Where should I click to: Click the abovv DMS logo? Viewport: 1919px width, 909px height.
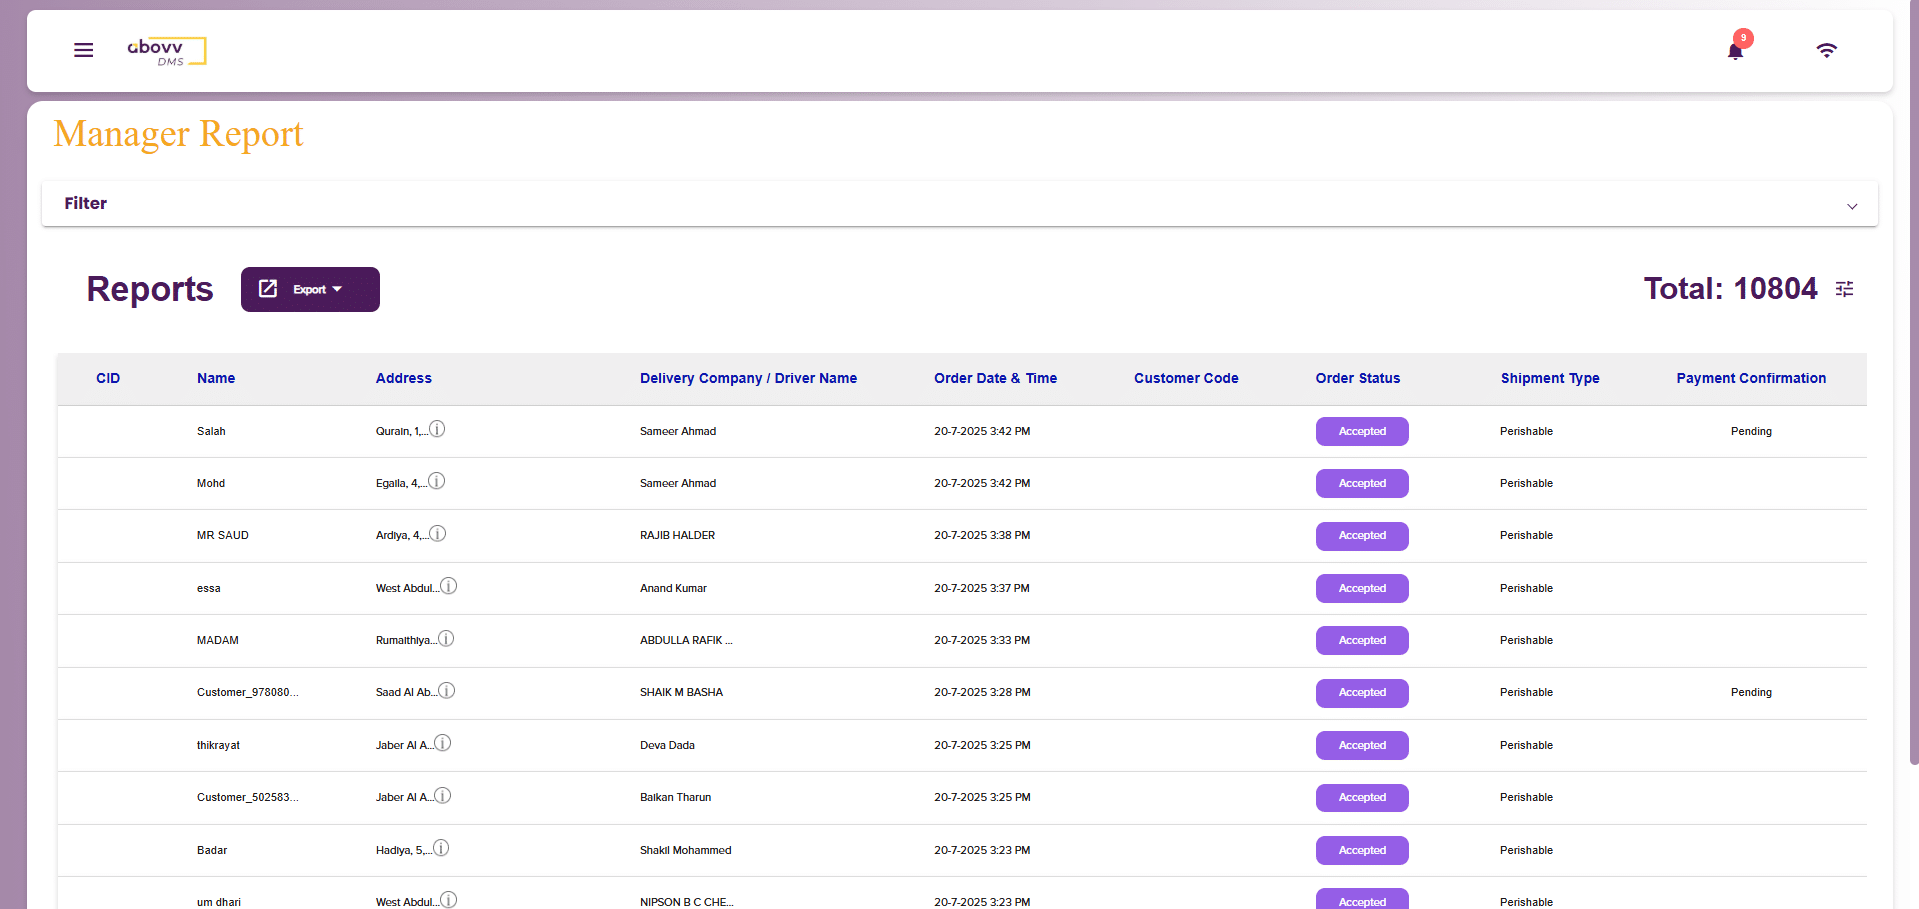[166, 51]
